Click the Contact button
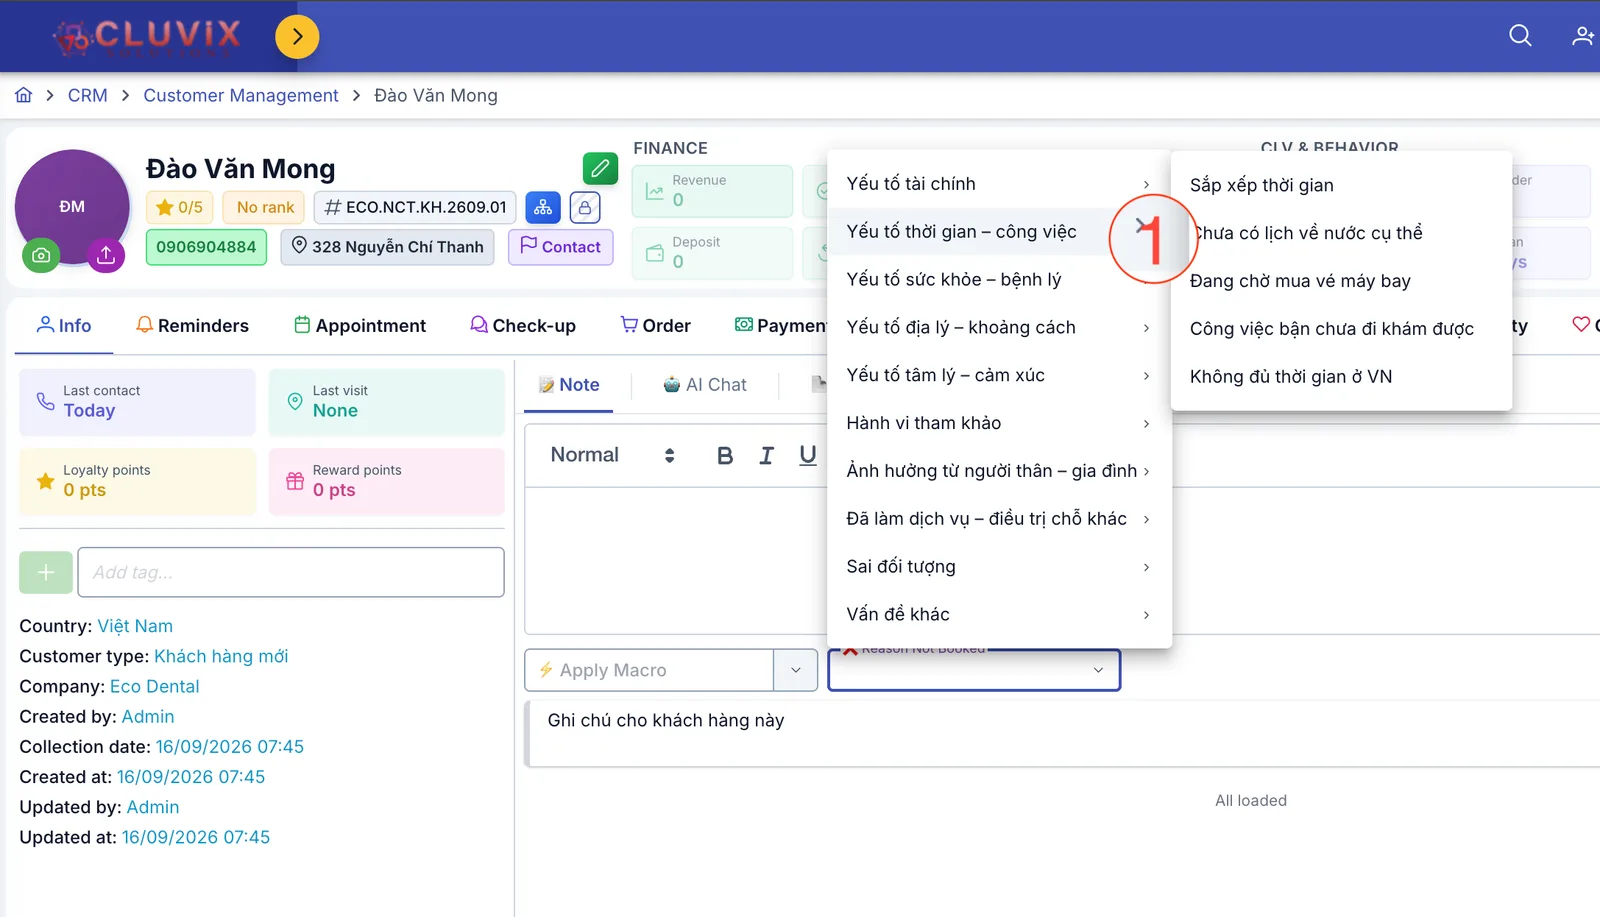Viewport: 1600px width, 917px height. pyautogui.click(x=561, y=247)
